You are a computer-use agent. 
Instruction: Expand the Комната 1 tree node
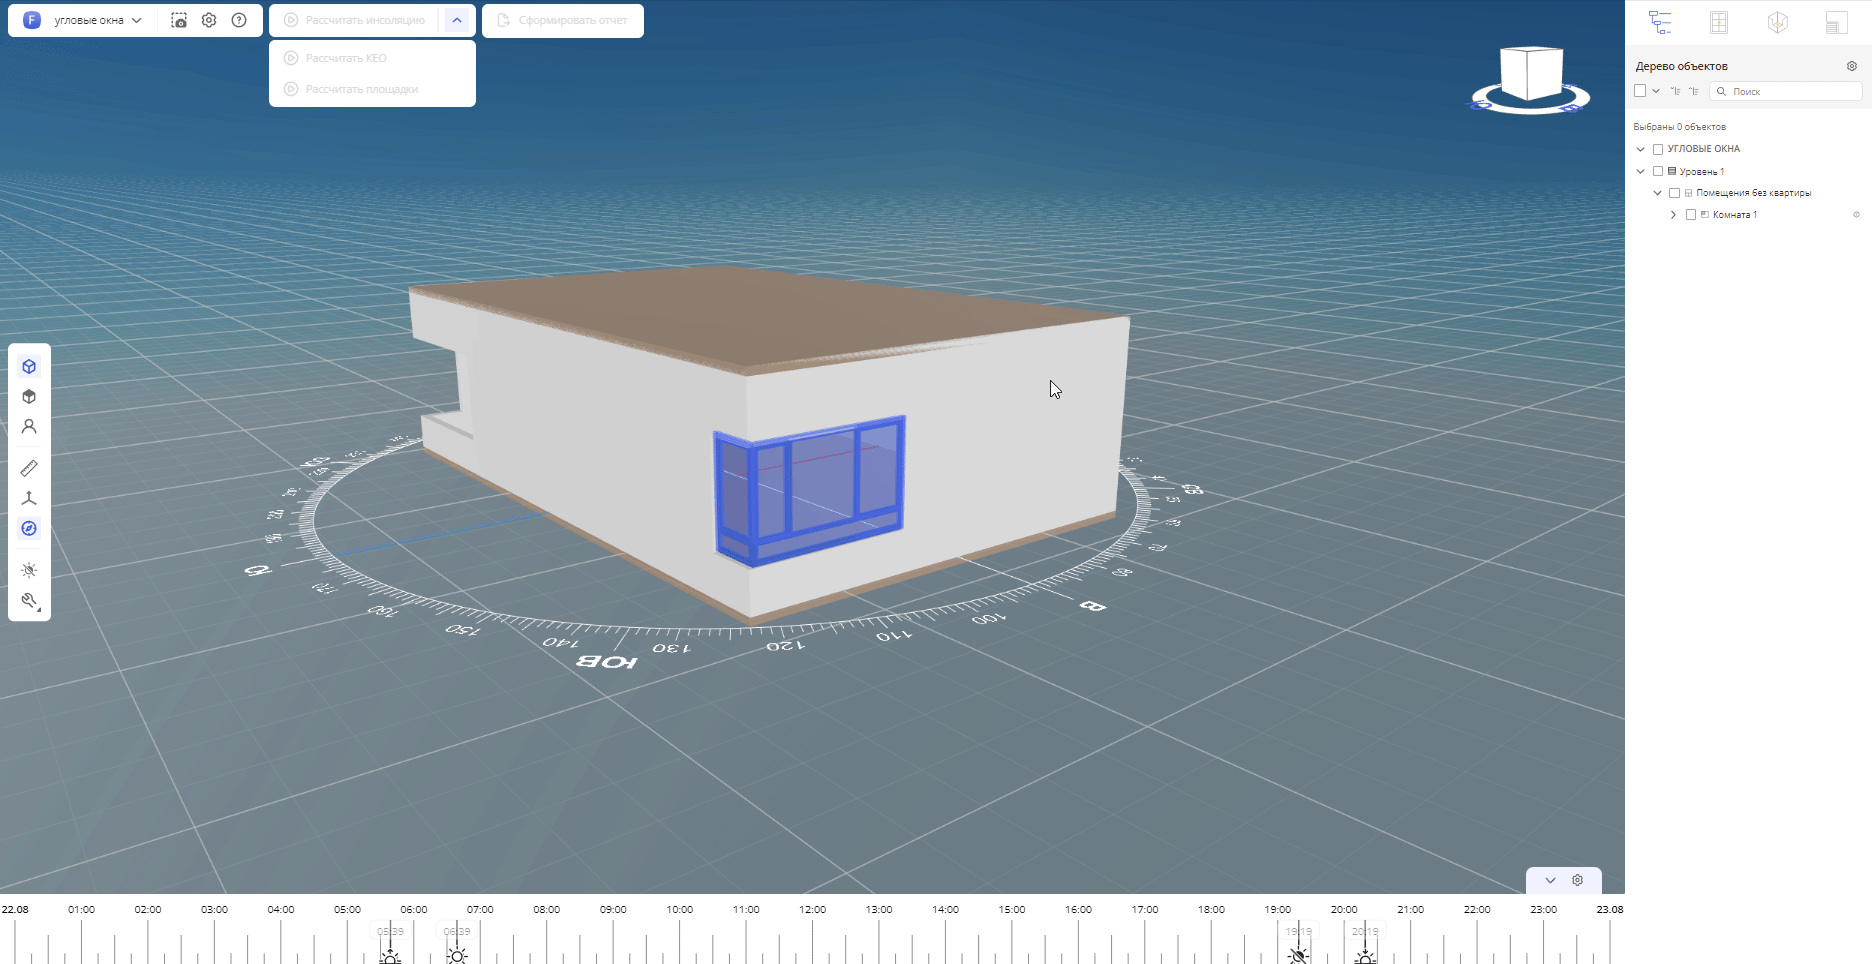coord(1674,215)
